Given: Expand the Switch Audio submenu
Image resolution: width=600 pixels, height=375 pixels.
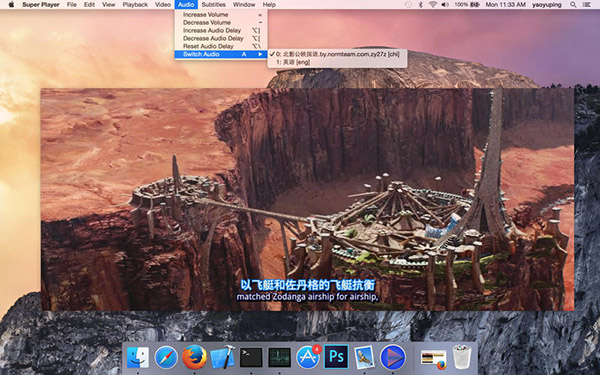Looking at the screenshot, I should coord(221,54).
